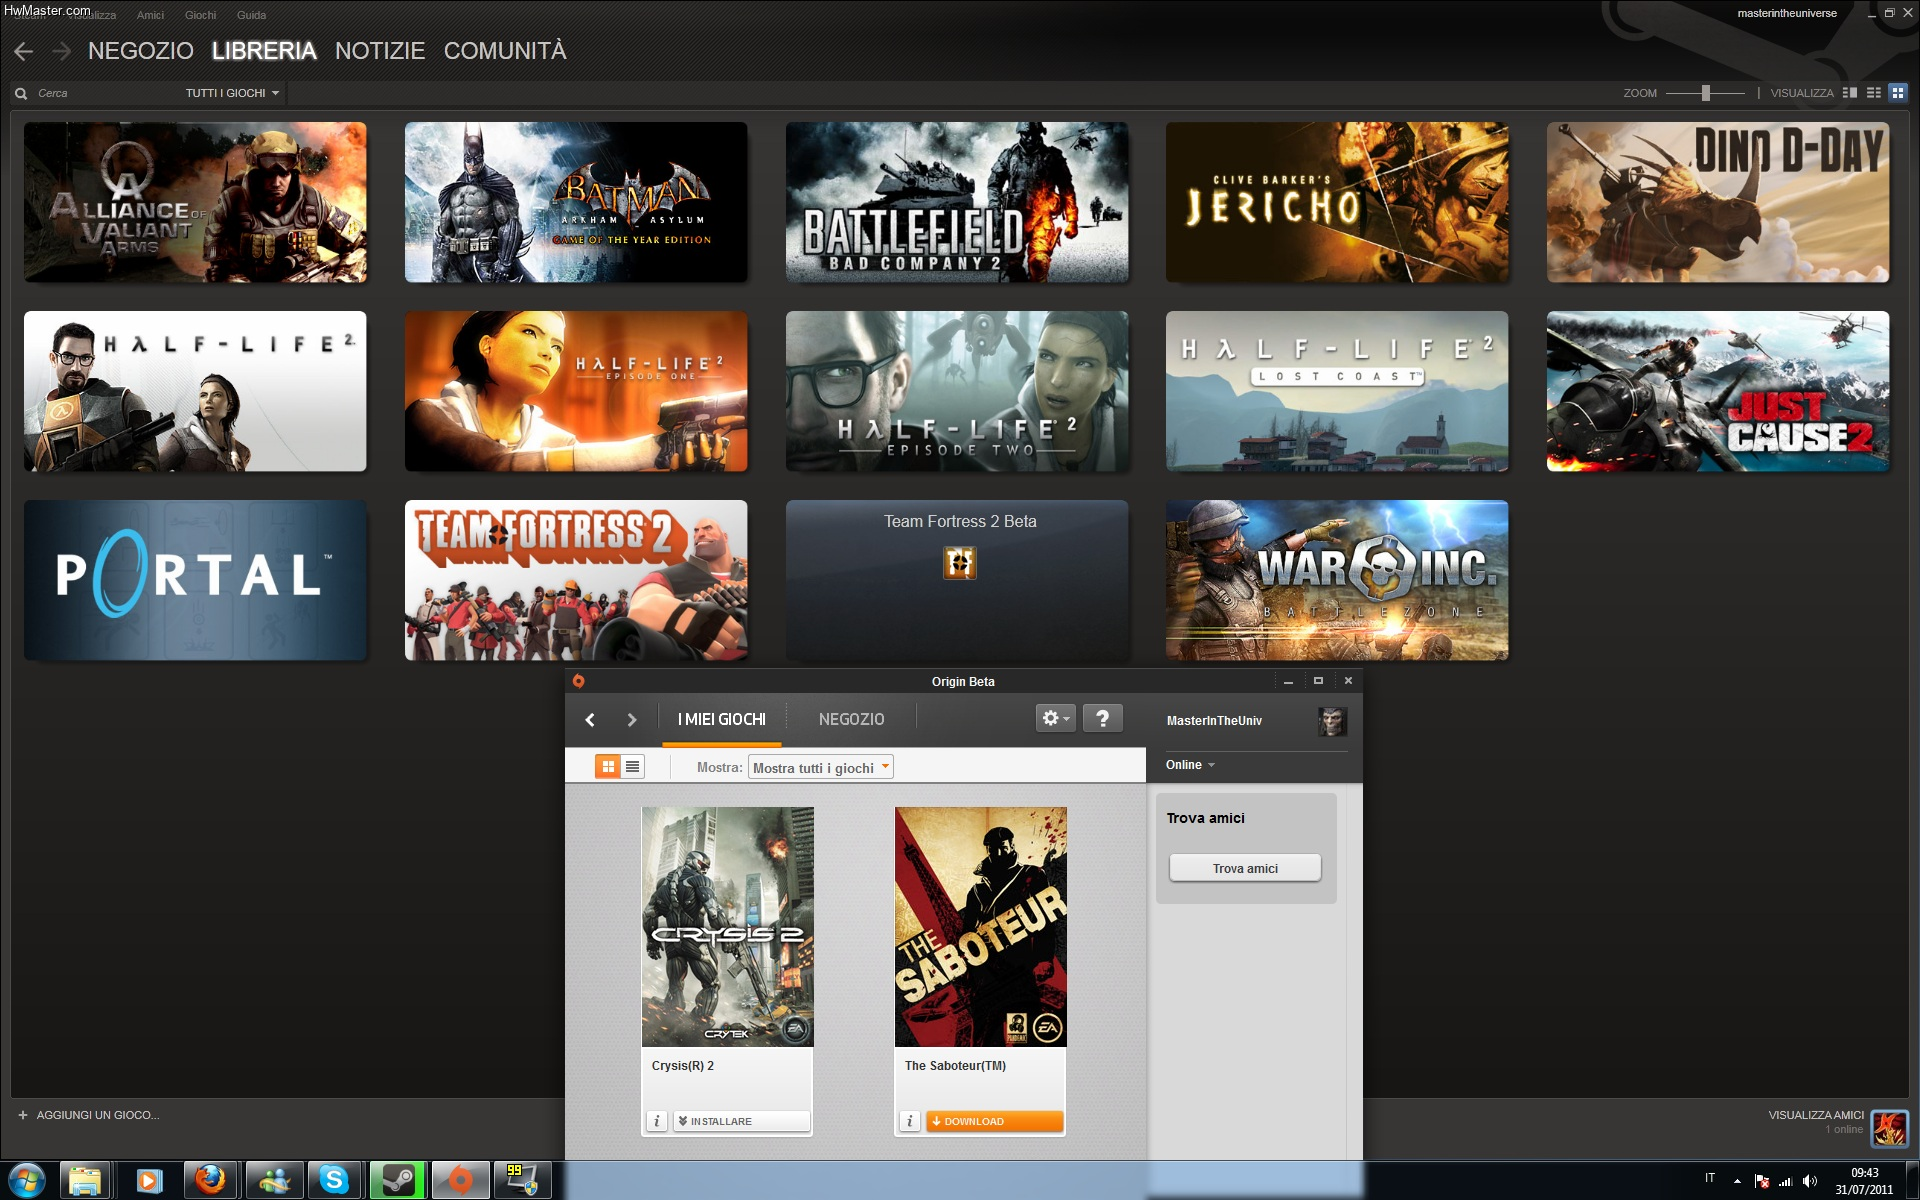
Task: Change Online status dropdown in Origin
Action: [1190, 765]
